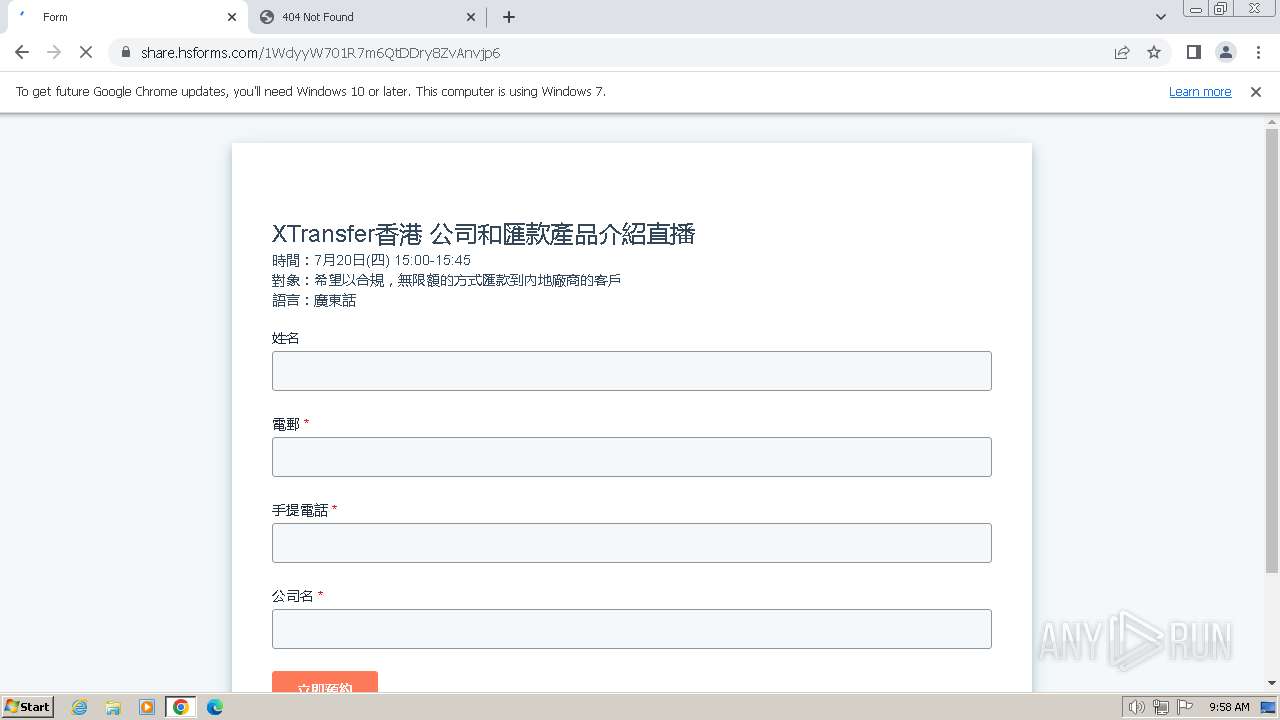Click the show desktop tray icon

point(1269,707)
